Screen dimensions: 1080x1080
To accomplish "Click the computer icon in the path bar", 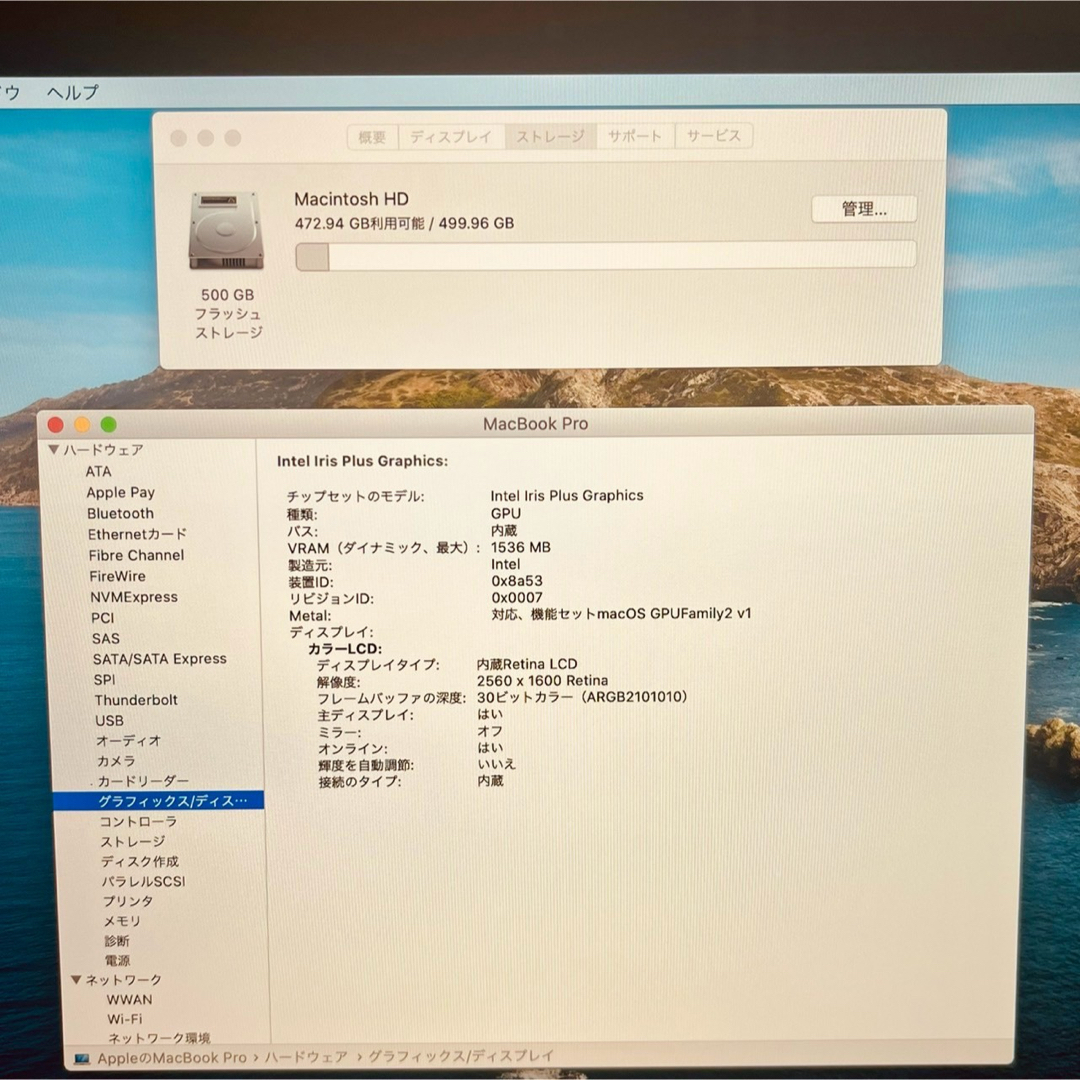I will [x=82, y=1059].
